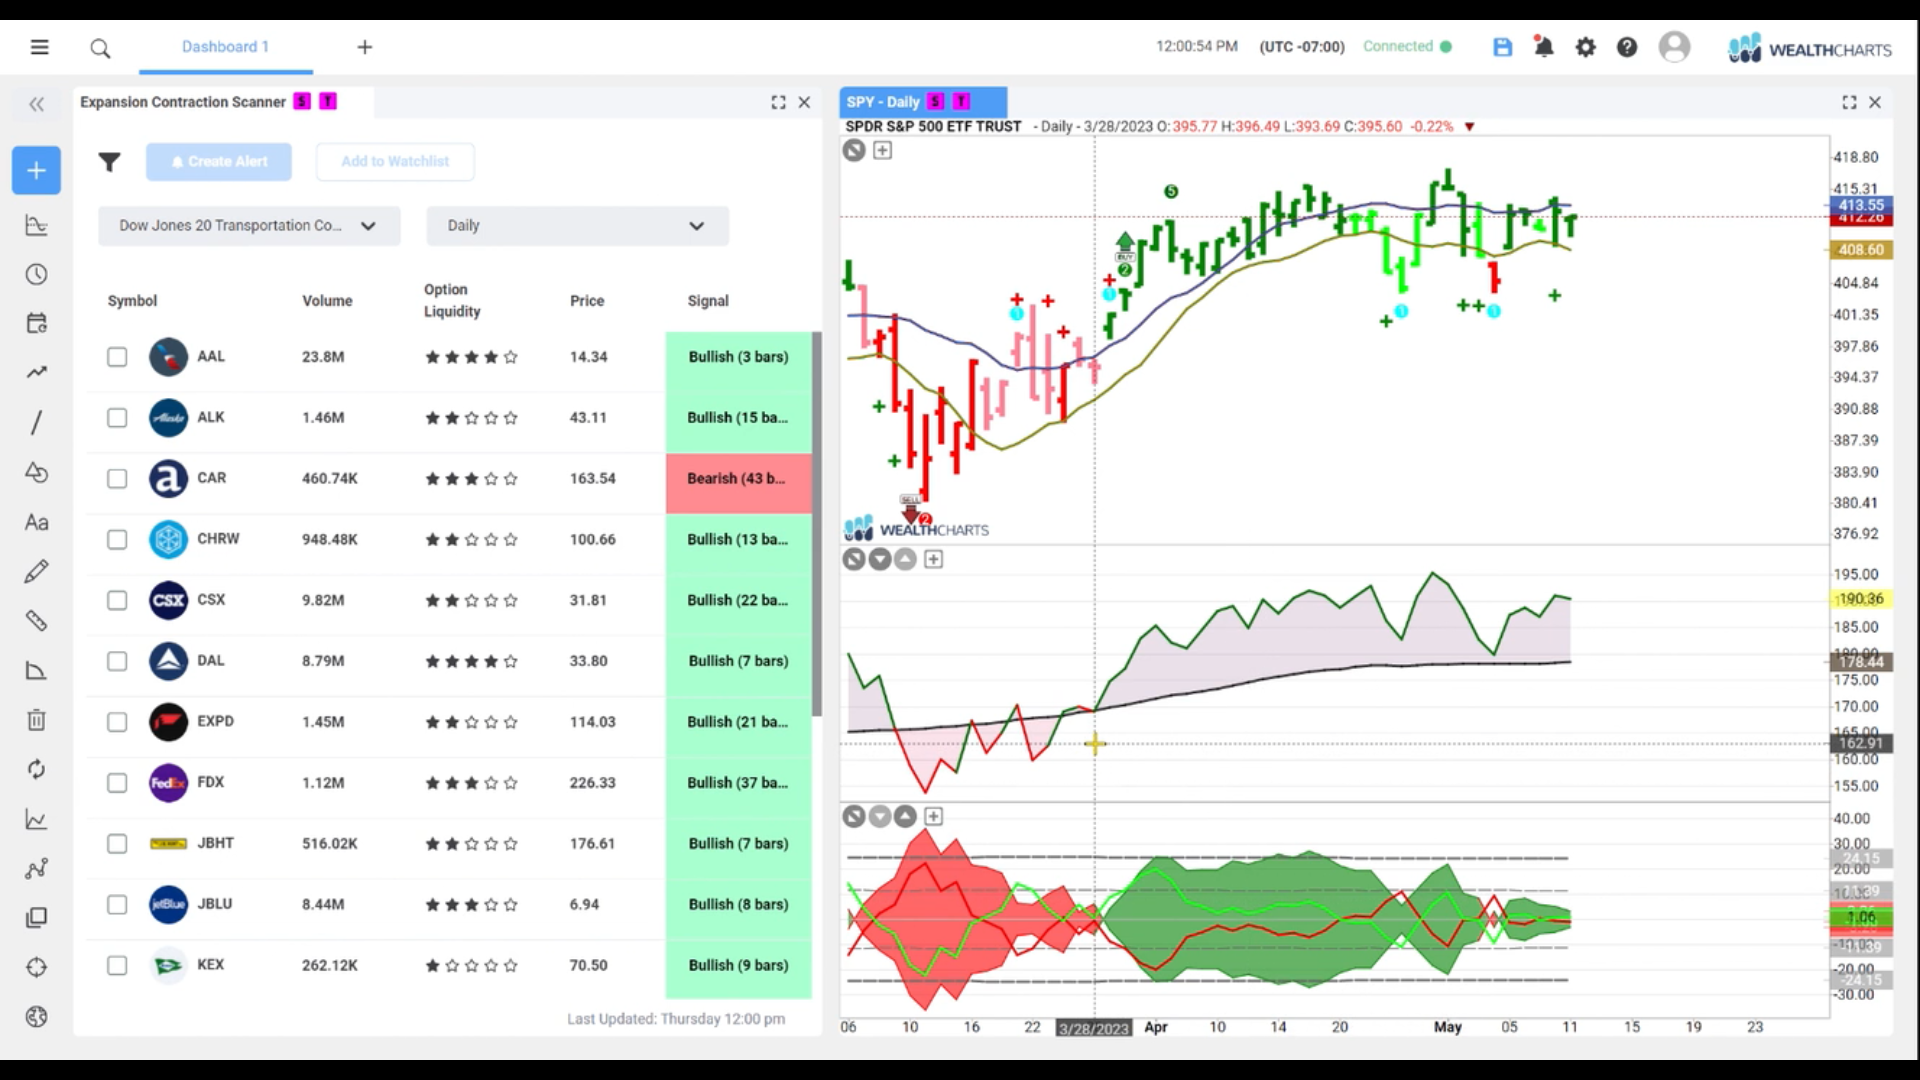Check the AAL row checkbox
The image size is (1920, 1080).
point(117,357)
